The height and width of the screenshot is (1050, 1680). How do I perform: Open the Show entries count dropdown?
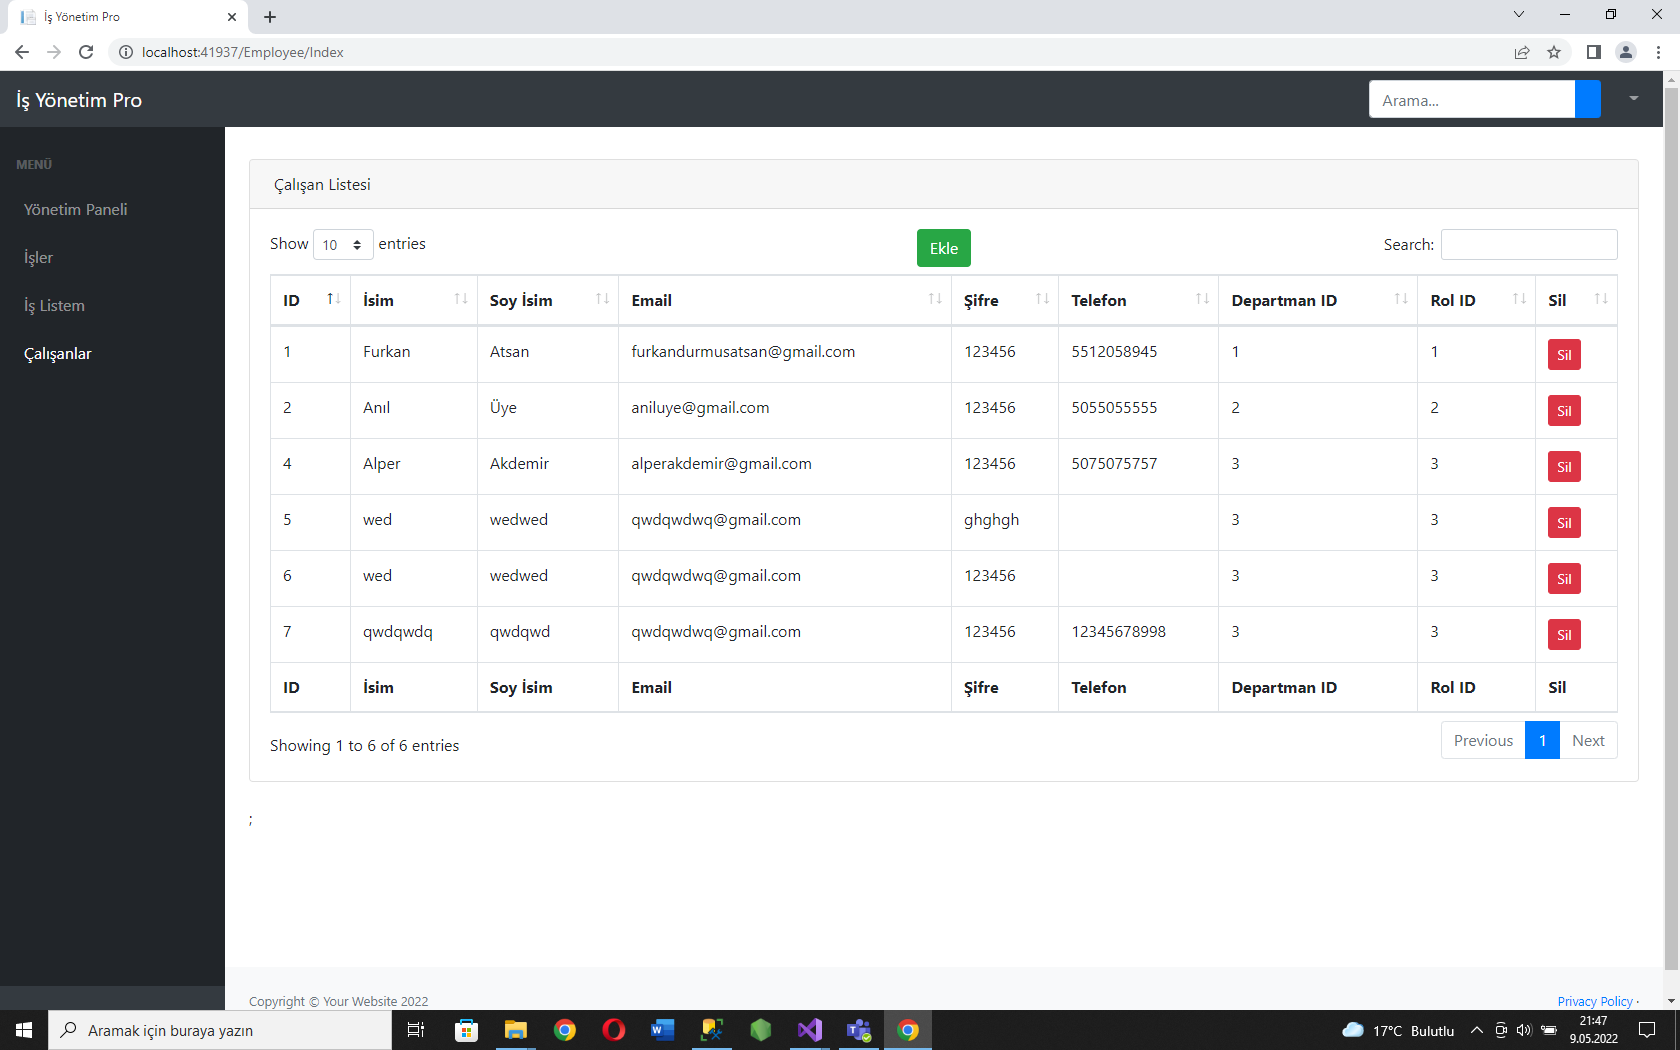343,244
